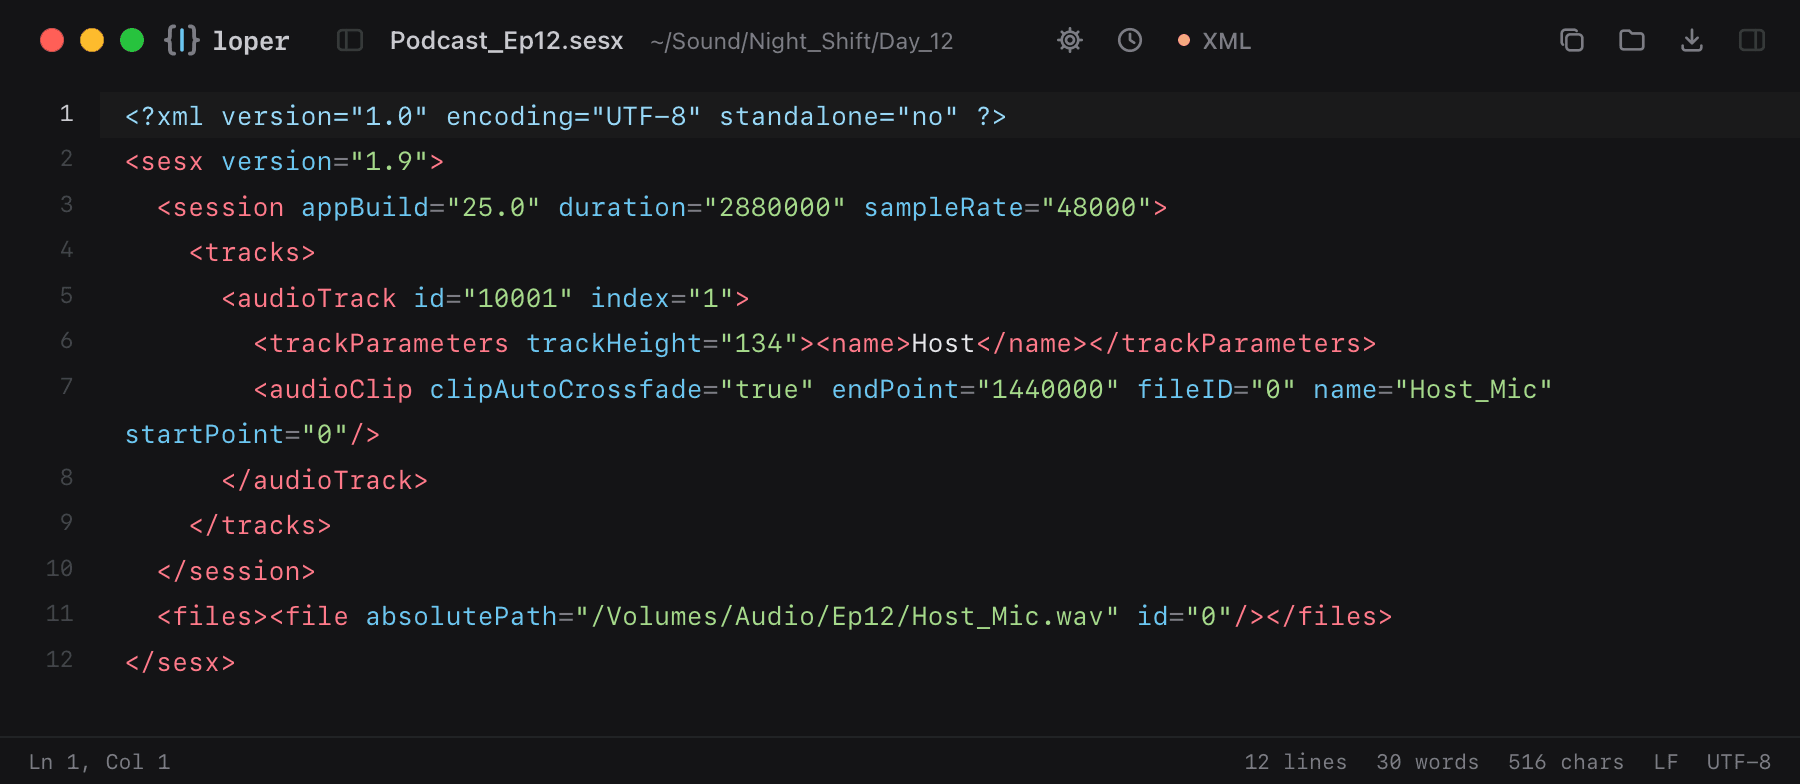
Task: Toggle the right sidebar panel icon
Action: (1752, 40)
